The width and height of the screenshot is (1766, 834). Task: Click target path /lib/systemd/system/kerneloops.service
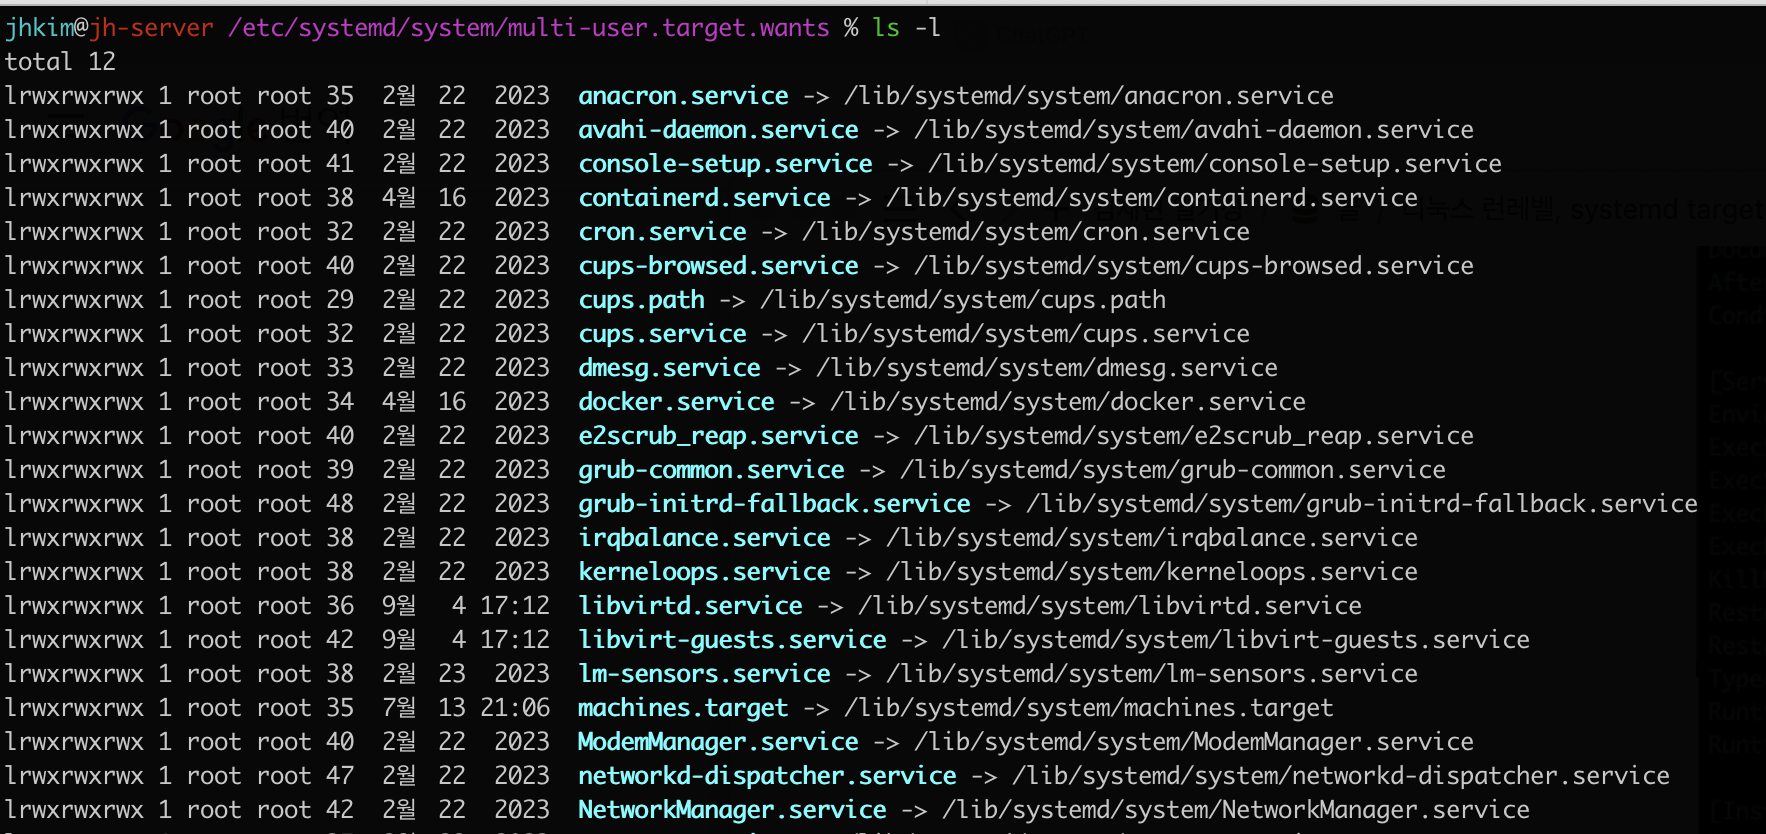tap(1152, 572)
